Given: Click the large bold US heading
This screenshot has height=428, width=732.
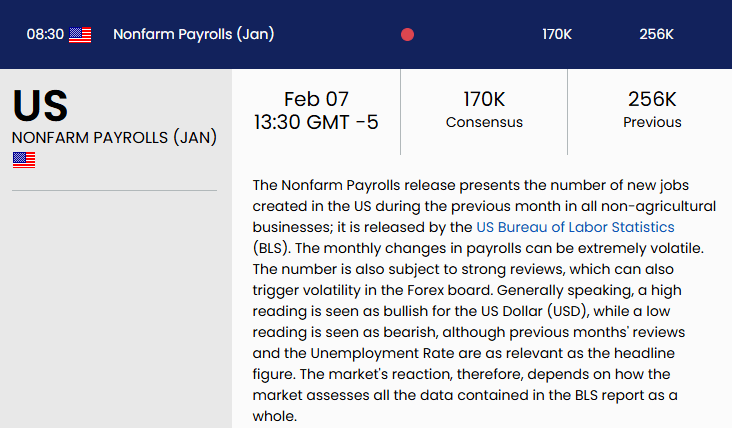Looking at the screenshot, I should pyautogui.click(x=40, y=104).
